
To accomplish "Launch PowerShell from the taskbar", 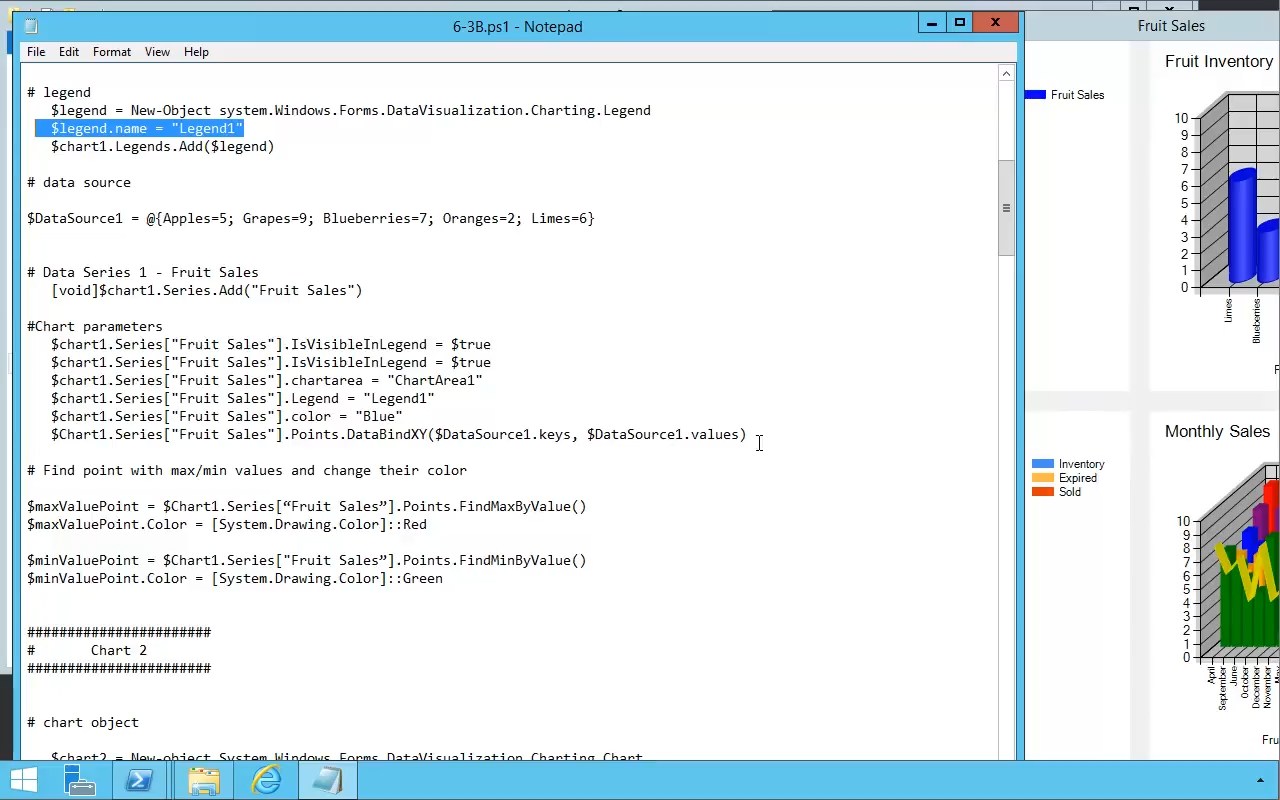I will pos(140,780).
